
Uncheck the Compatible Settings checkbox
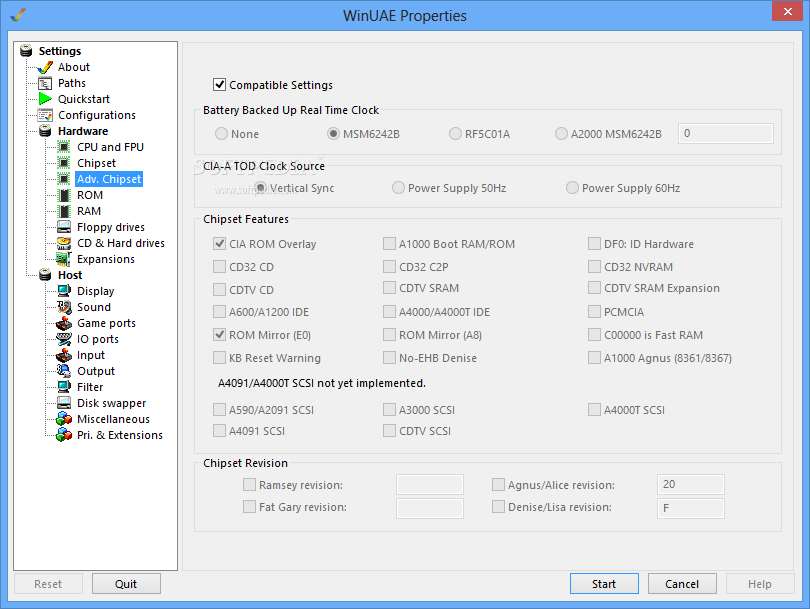pos(220,85)
